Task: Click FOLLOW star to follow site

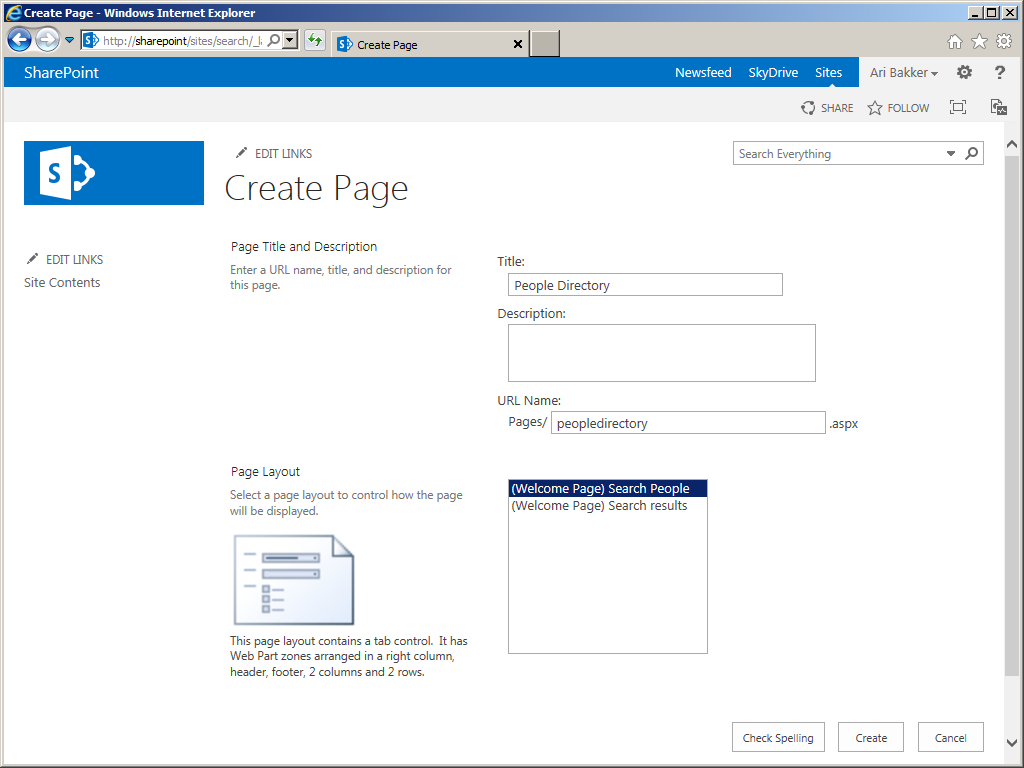Action: click(898, 108)
